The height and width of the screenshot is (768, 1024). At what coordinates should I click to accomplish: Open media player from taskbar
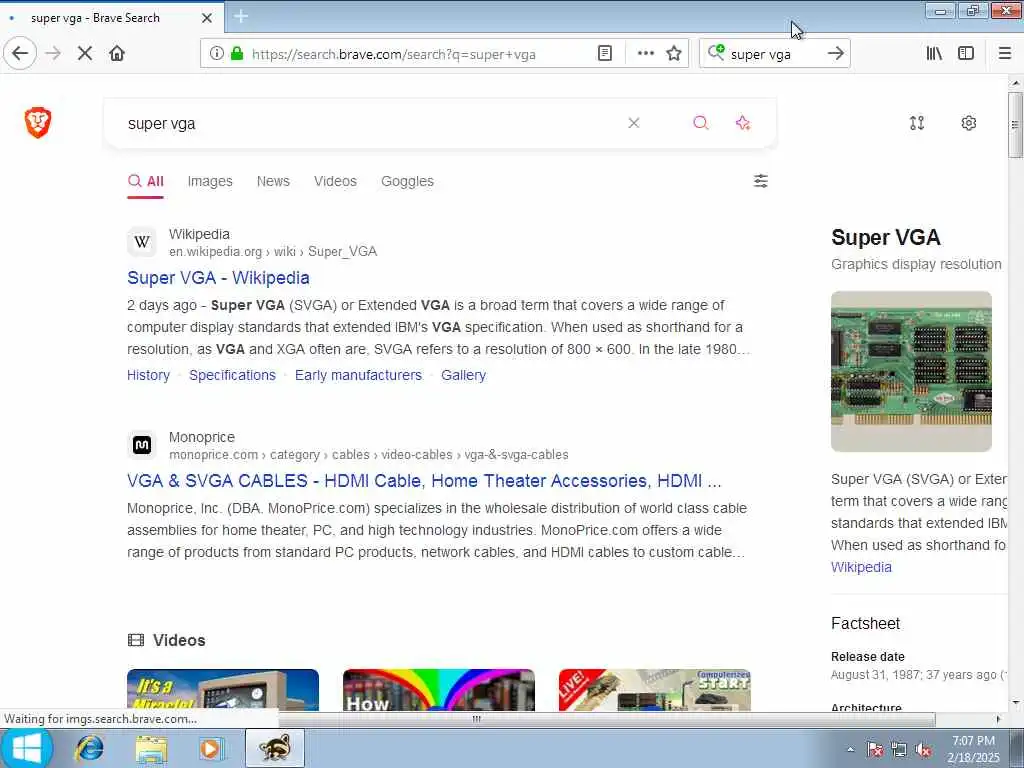coord(211,748)
